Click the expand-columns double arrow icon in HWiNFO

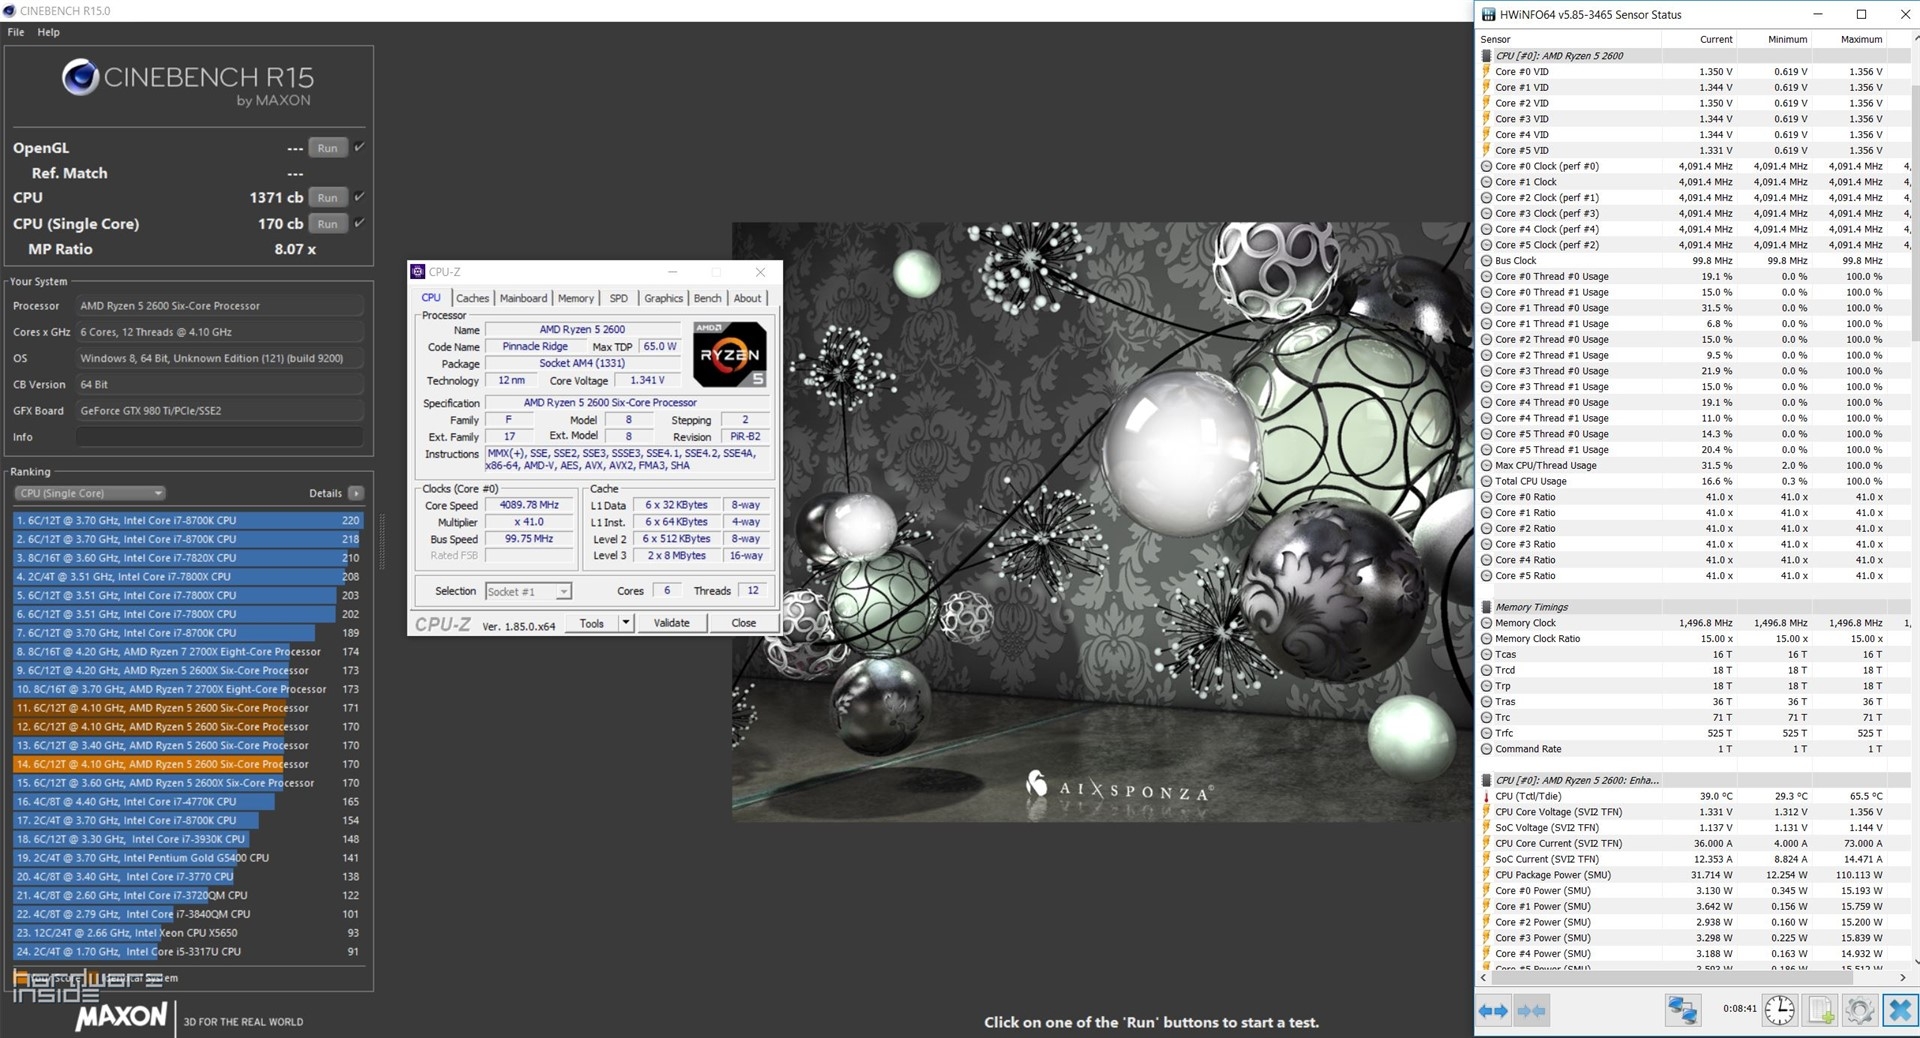tap(1493, 1010)
